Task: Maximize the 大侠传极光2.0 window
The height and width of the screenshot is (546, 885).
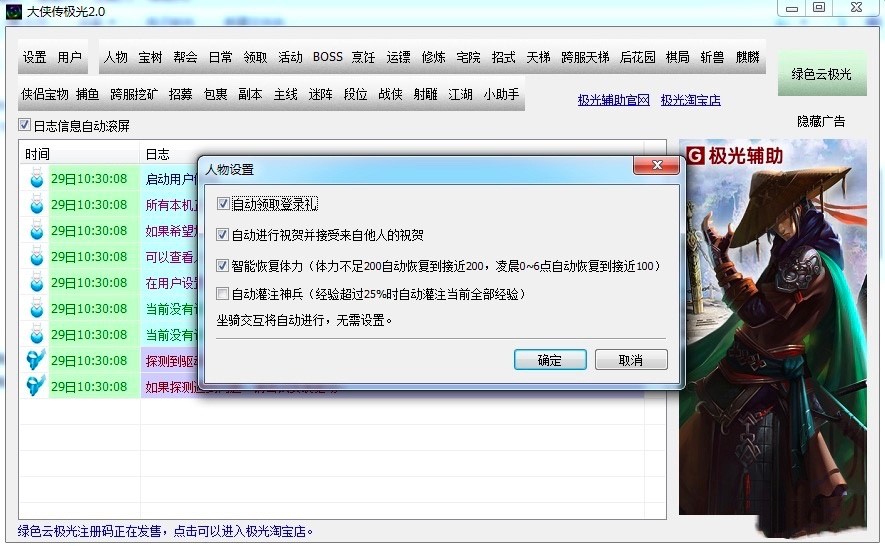Action: pos(819,7)
